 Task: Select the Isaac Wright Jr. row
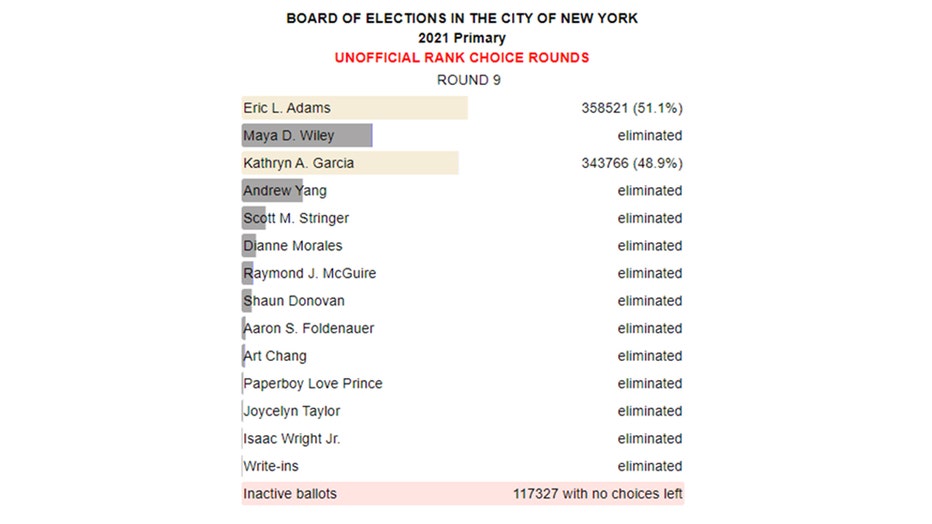[291, 438]
